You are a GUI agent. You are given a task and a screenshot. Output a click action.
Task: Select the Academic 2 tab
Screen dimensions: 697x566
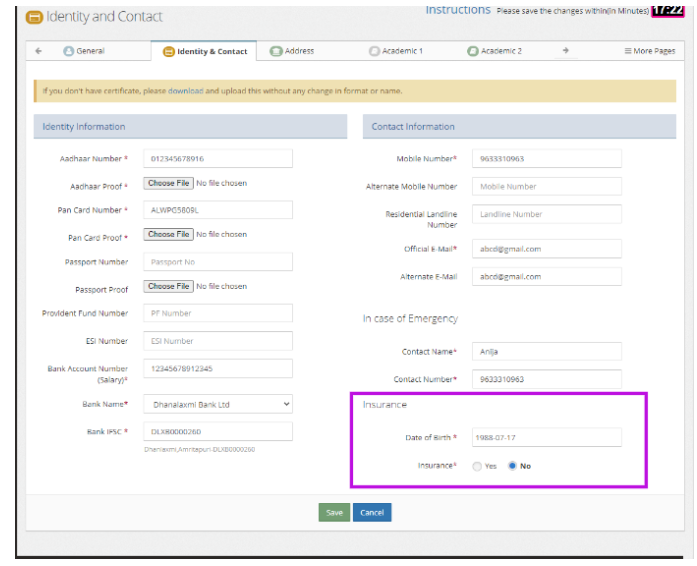[x=495, y=51]
